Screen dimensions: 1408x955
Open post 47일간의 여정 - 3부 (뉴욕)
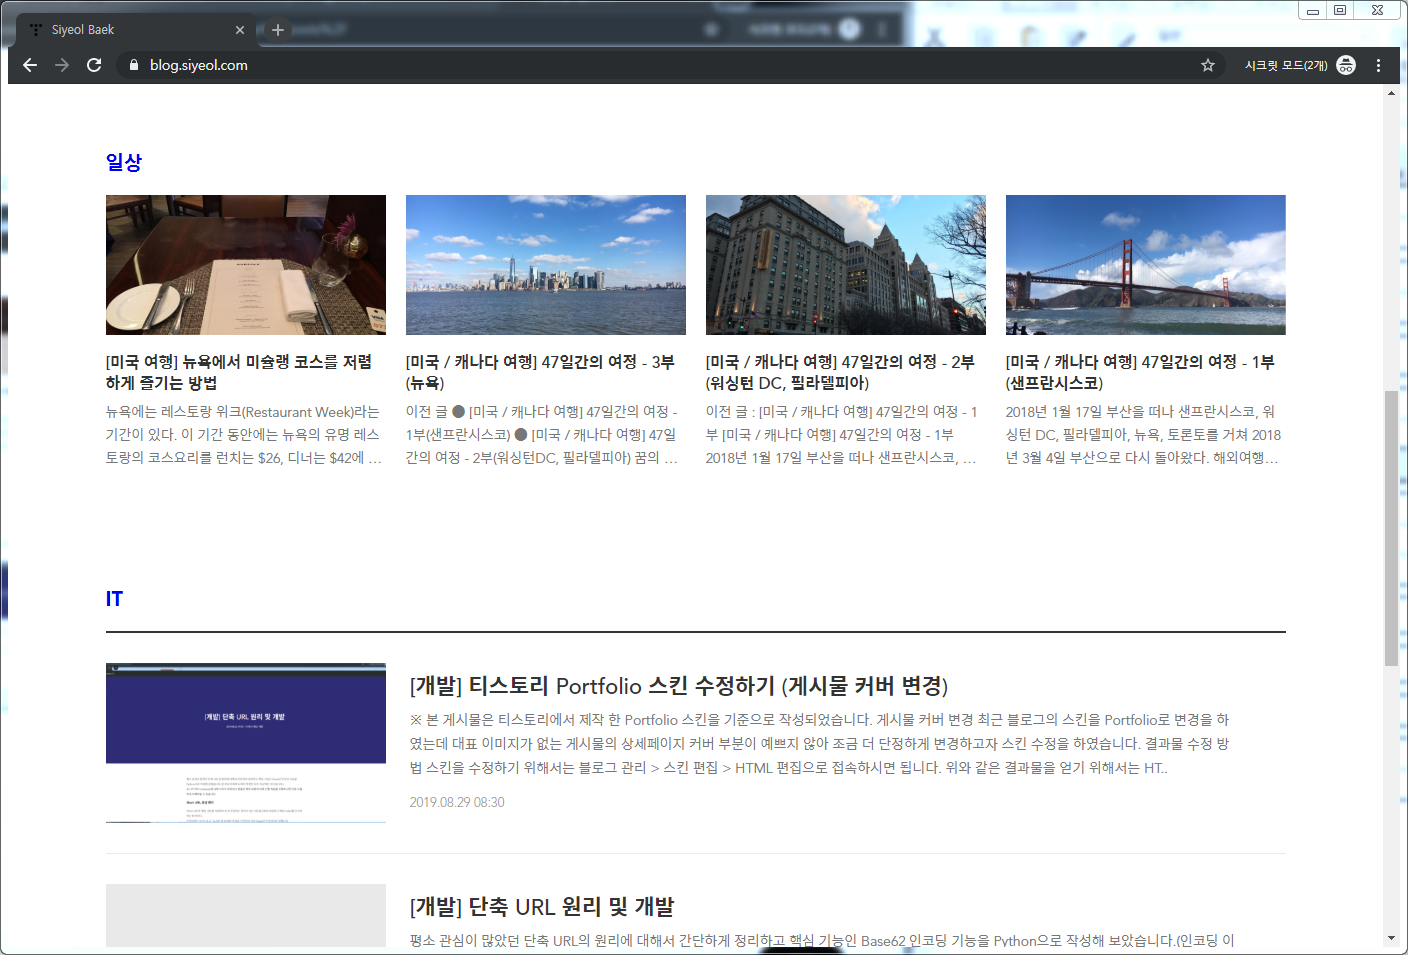(x=540, y=372)
